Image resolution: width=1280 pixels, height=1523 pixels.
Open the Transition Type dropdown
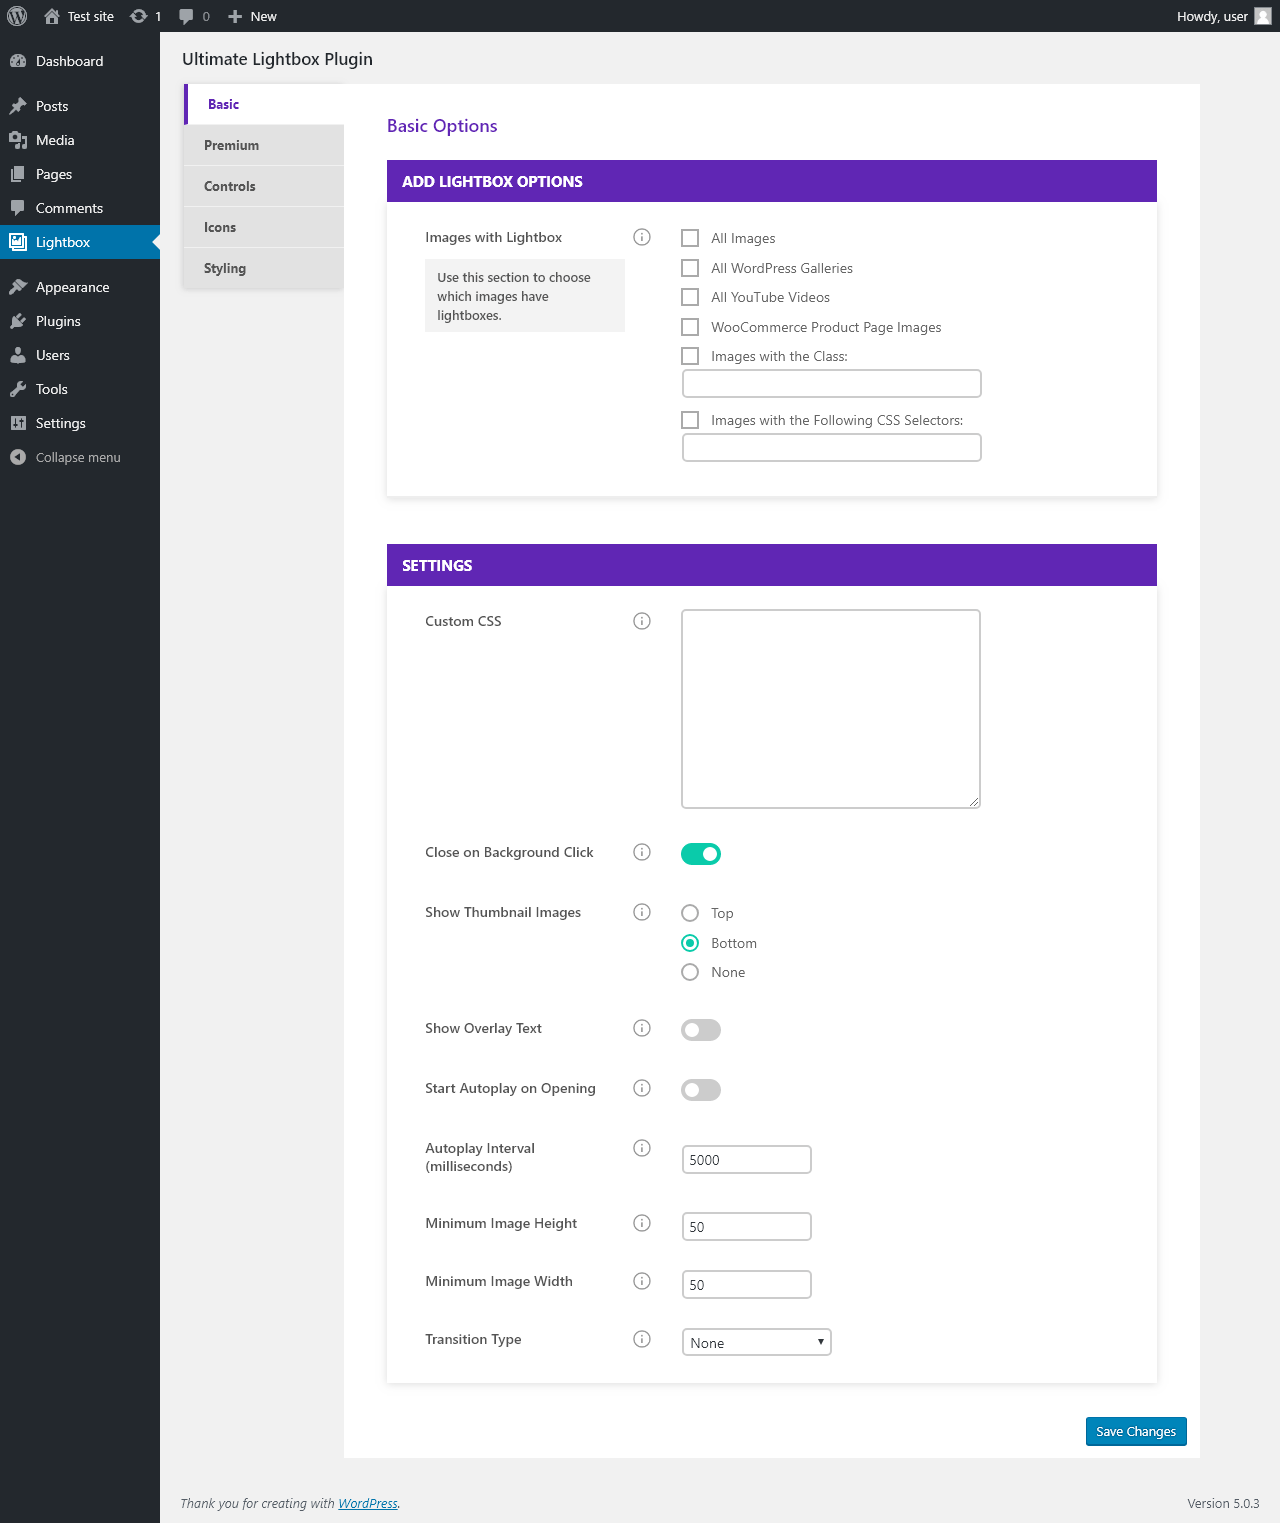tap(757, 1342)
